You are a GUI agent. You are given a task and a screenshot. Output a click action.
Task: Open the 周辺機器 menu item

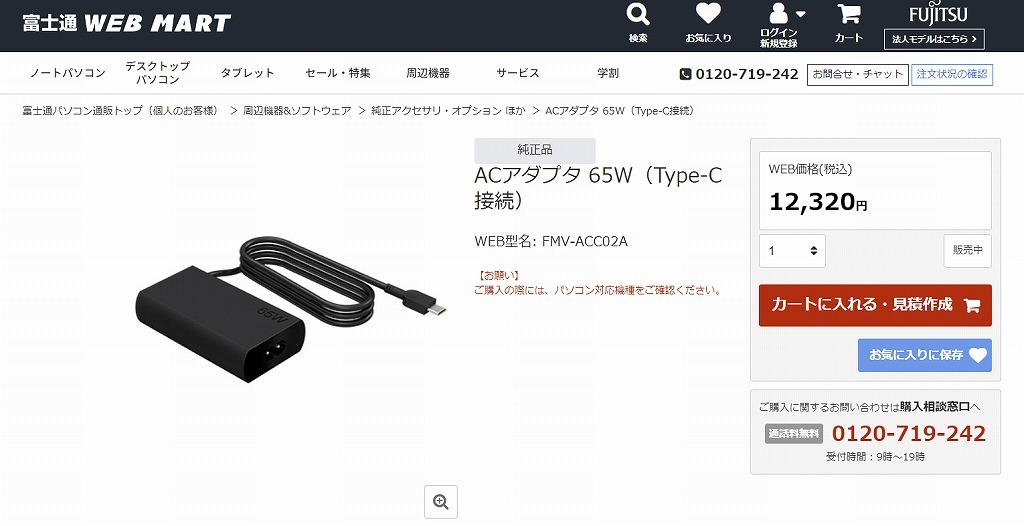tap(428, 73)
